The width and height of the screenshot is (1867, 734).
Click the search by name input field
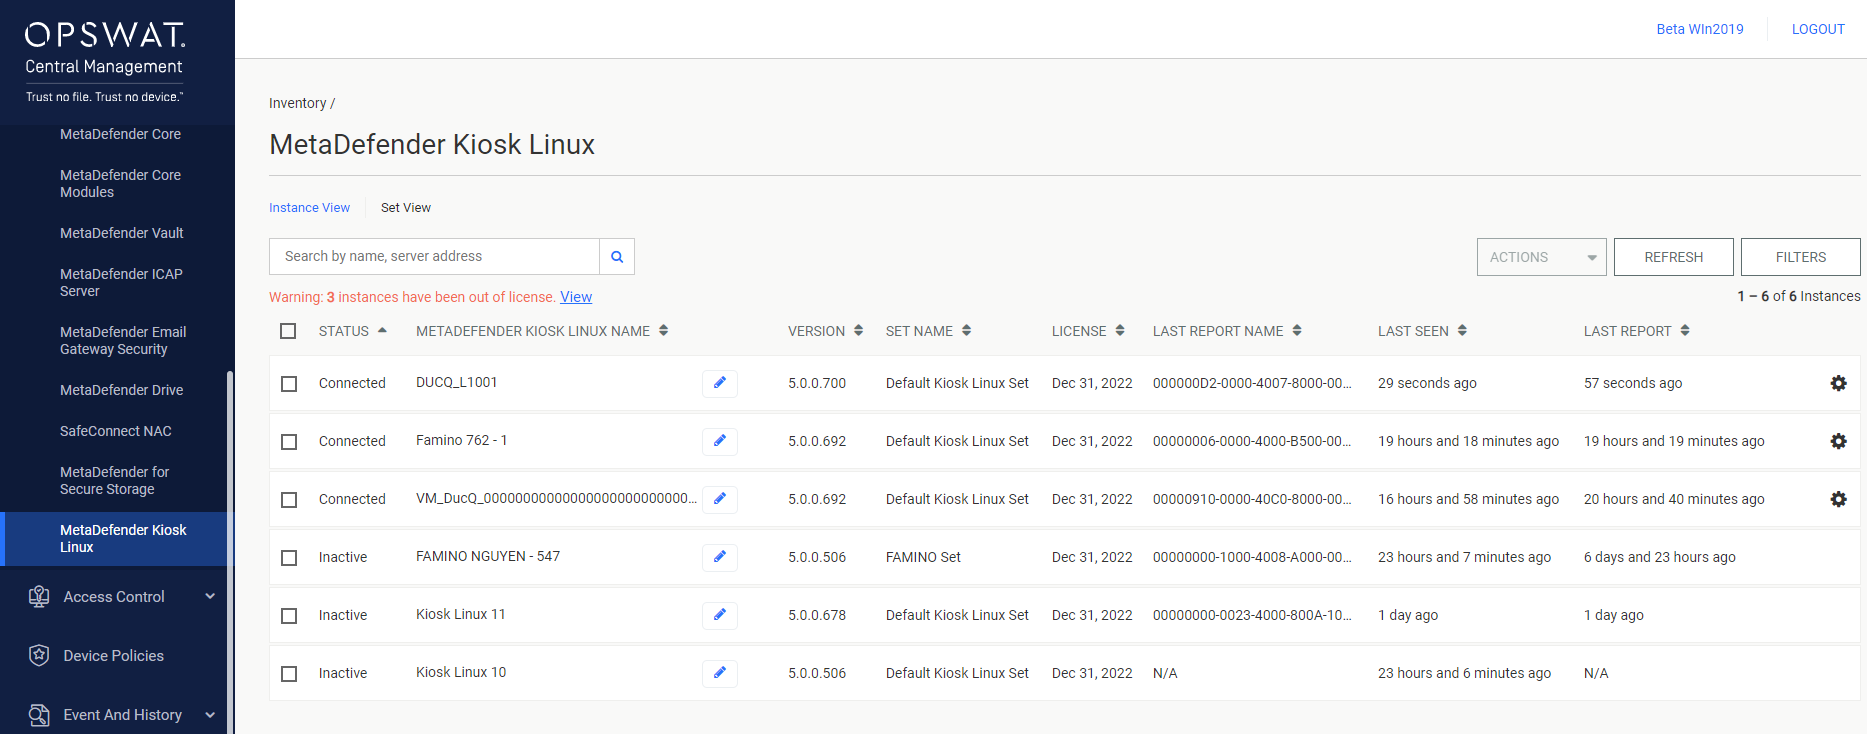[434, 257]
